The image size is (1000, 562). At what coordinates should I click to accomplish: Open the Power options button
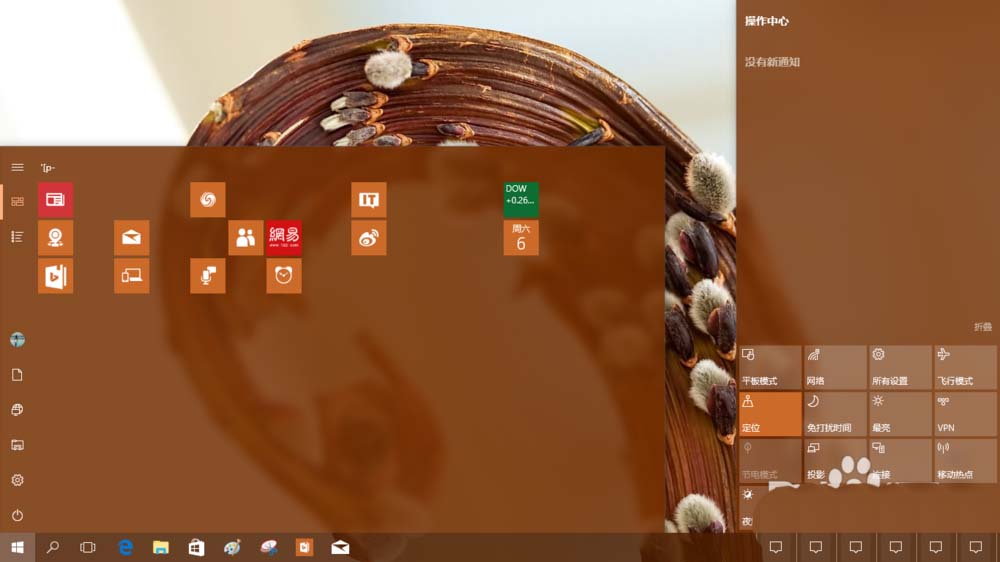point(17,515)
